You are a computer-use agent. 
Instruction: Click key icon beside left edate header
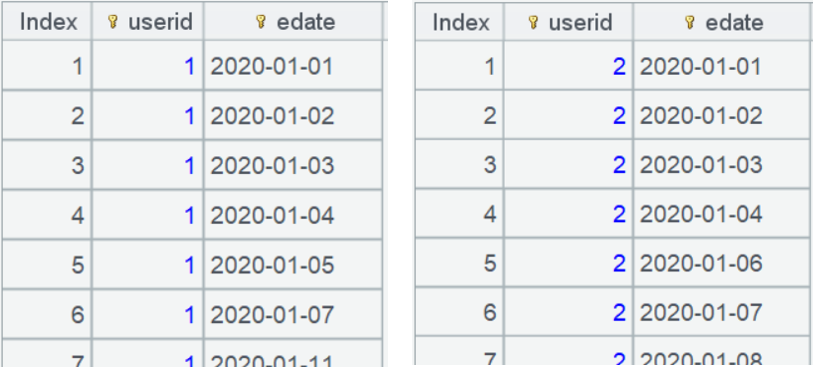pos(261,21)
